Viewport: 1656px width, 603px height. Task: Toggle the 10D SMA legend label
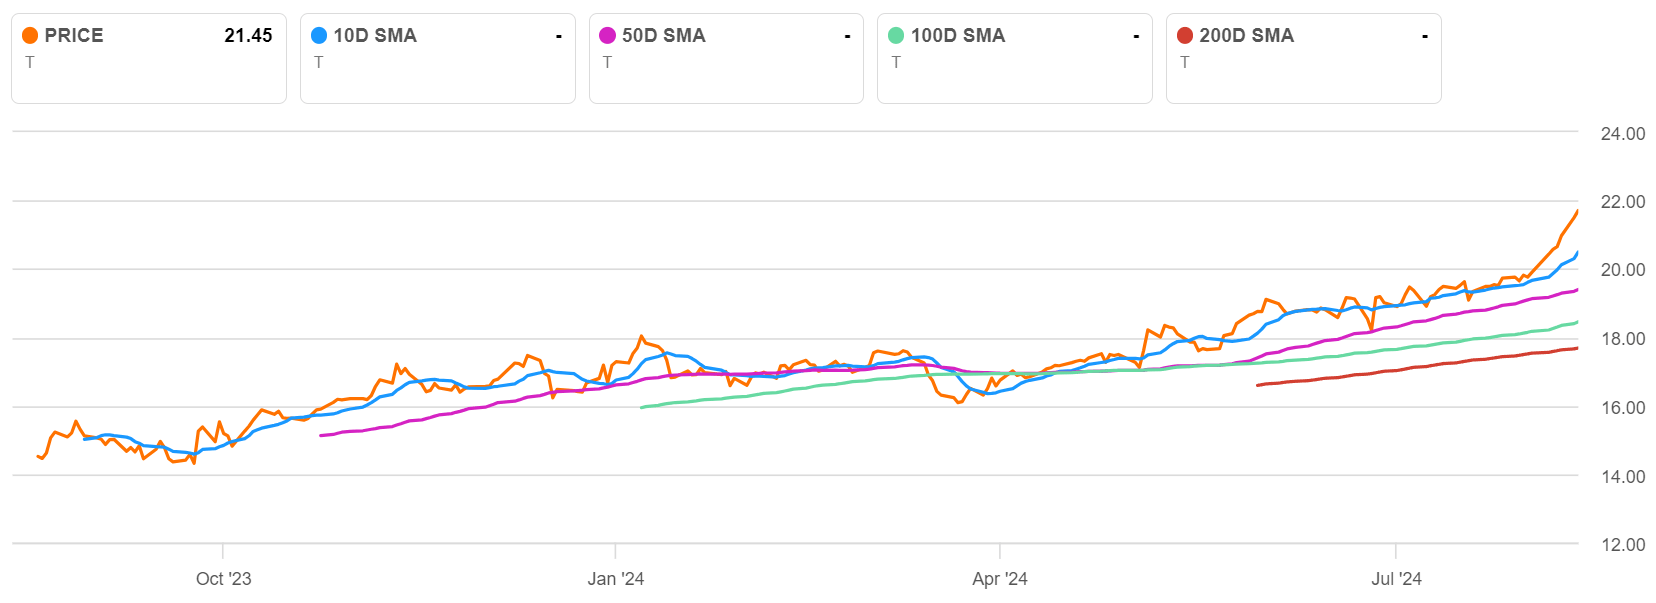click(x=375, y=36)
